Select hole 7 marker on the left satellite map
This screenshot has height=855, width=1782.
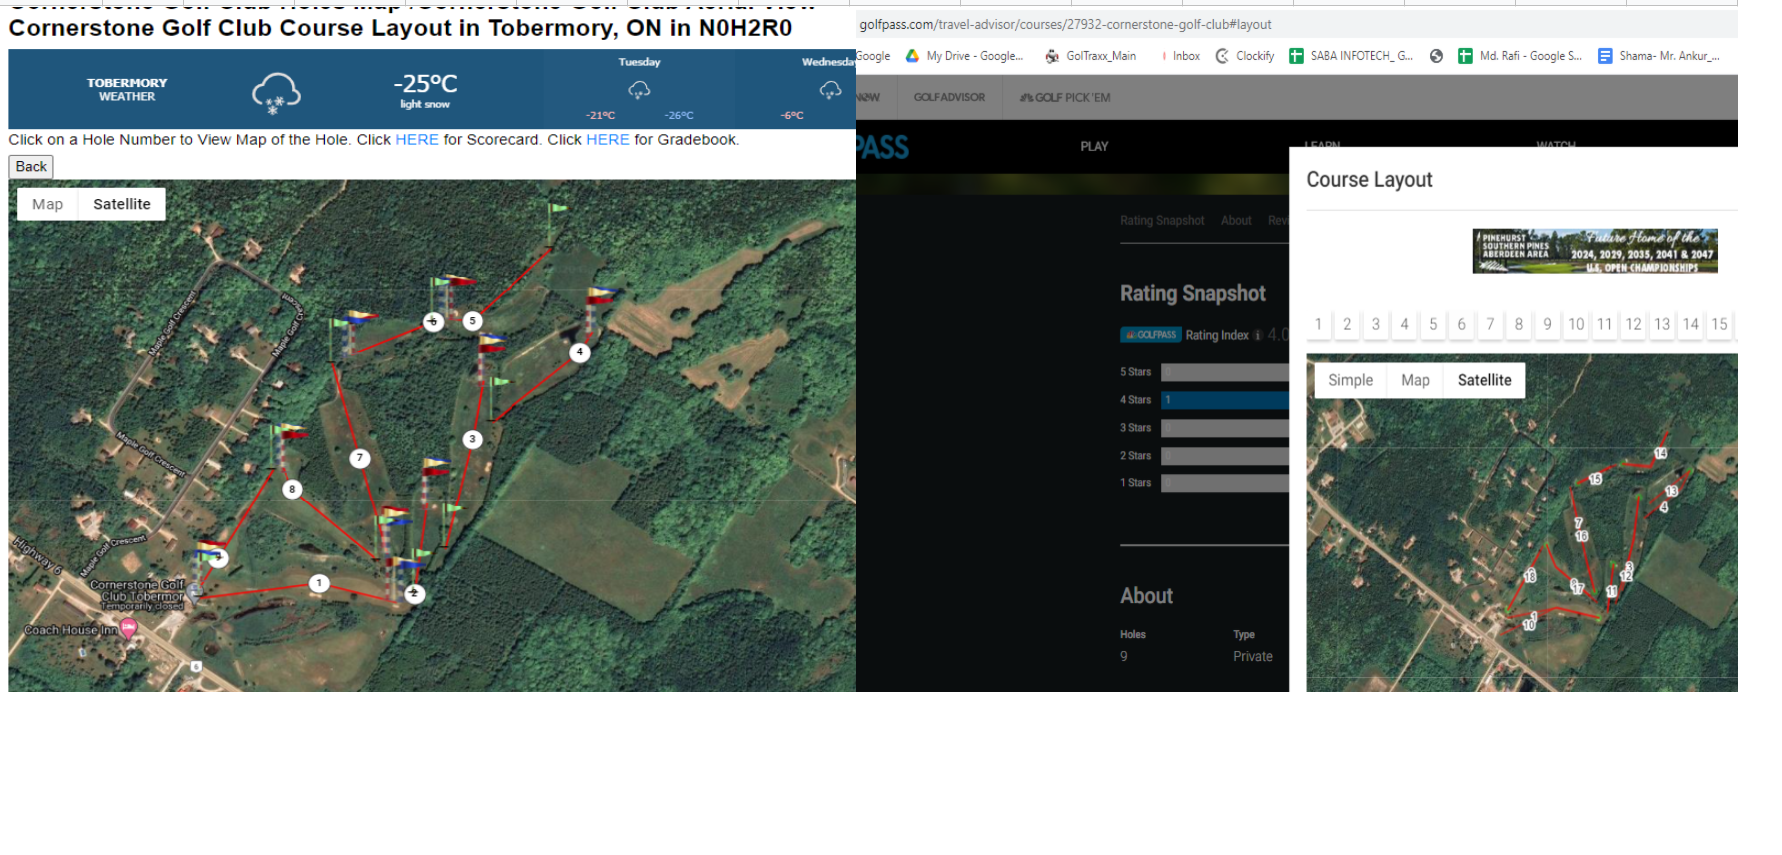tap(360, 458)
